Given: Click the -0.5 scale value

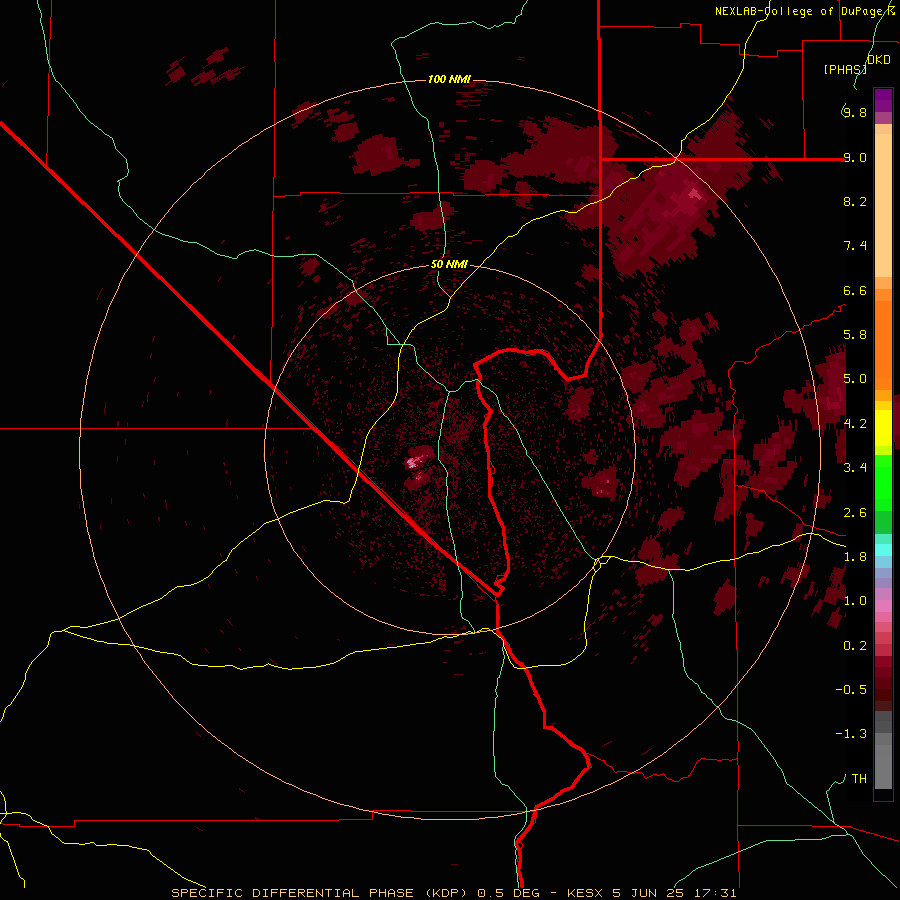Looking at the screenshot, I should 851,690.
